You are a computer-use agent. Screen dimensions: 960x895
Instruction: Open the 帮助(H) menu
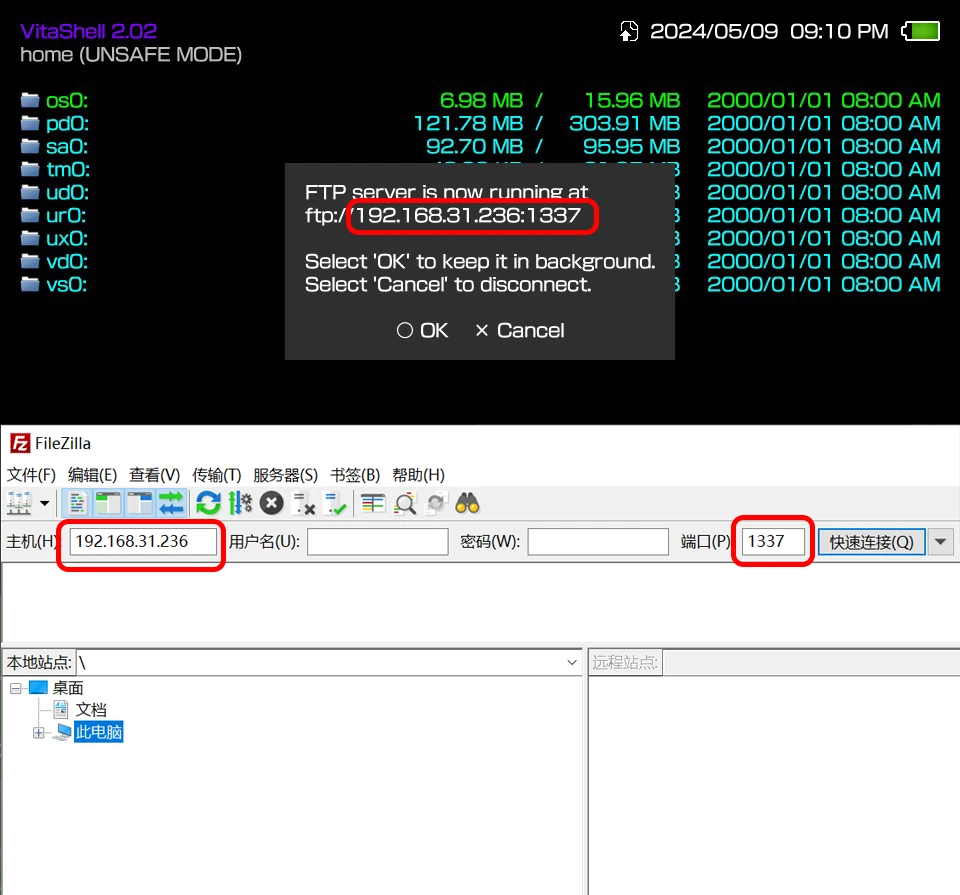[x=418, y=475]
